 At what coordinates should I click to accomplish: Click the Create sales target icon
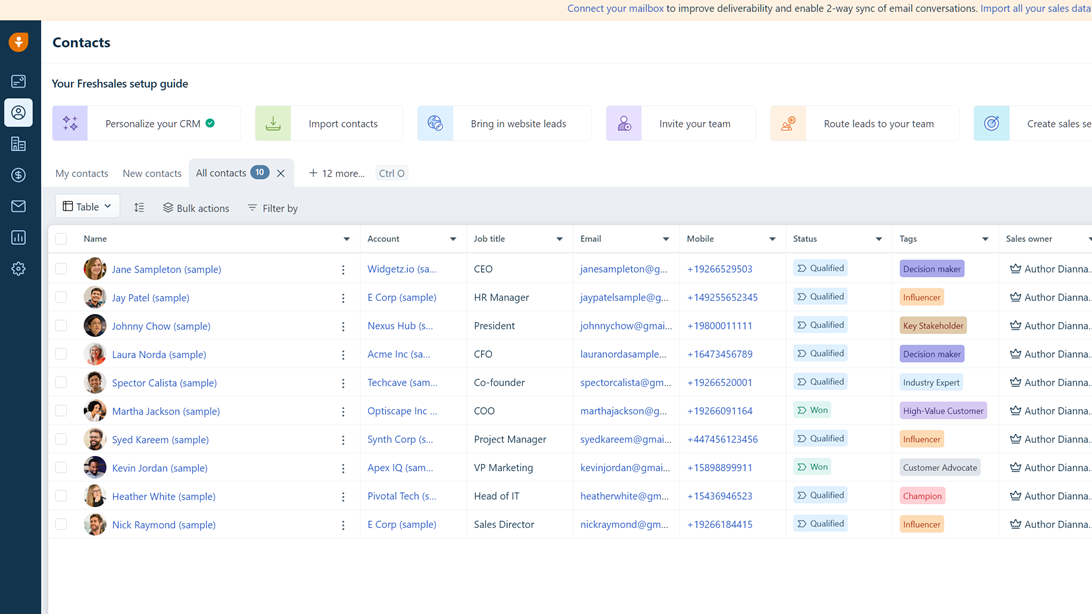pos(992,123)
